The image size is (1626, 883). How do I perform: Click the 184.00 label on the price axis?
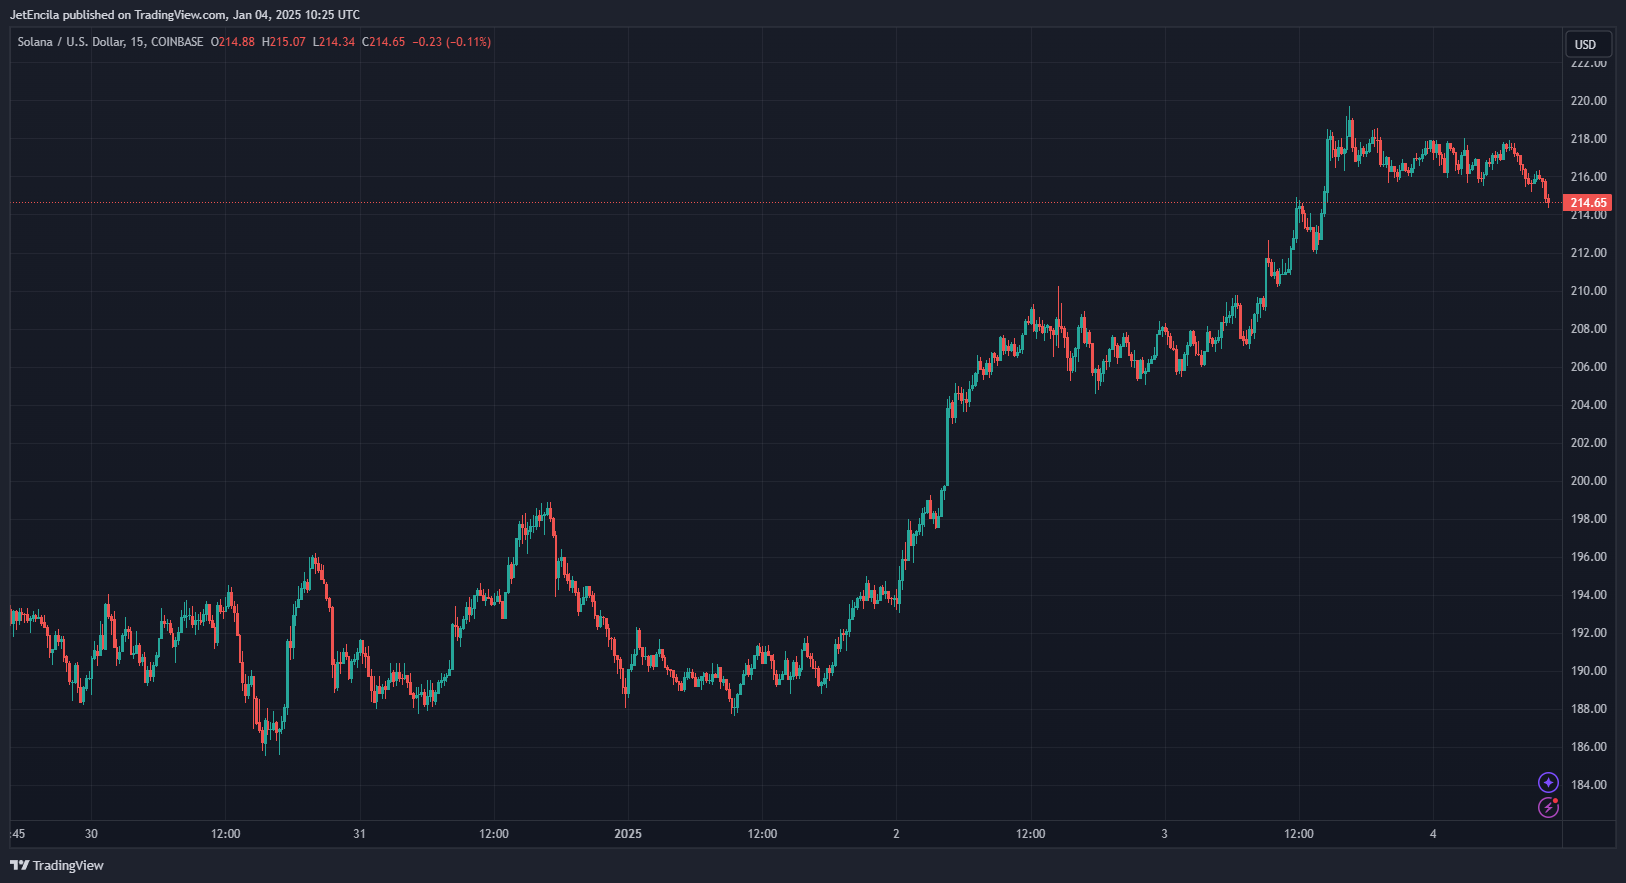point(1588,785)
